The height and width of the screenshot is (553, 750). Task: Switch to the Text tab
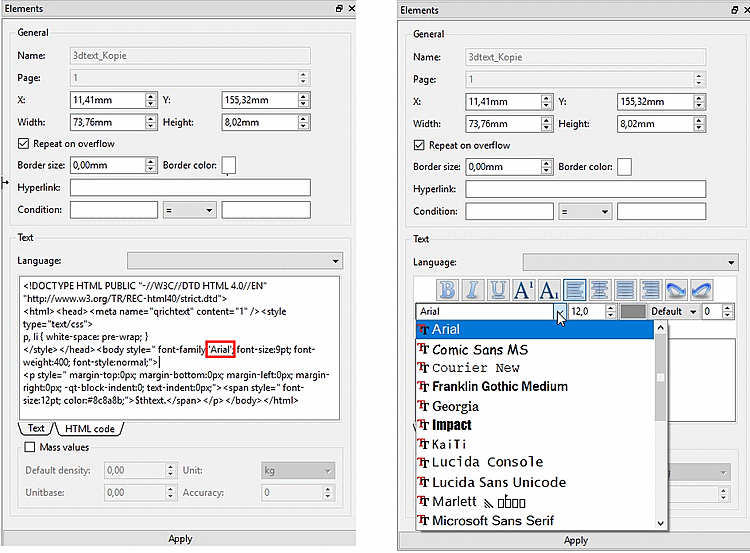[36, 428]
